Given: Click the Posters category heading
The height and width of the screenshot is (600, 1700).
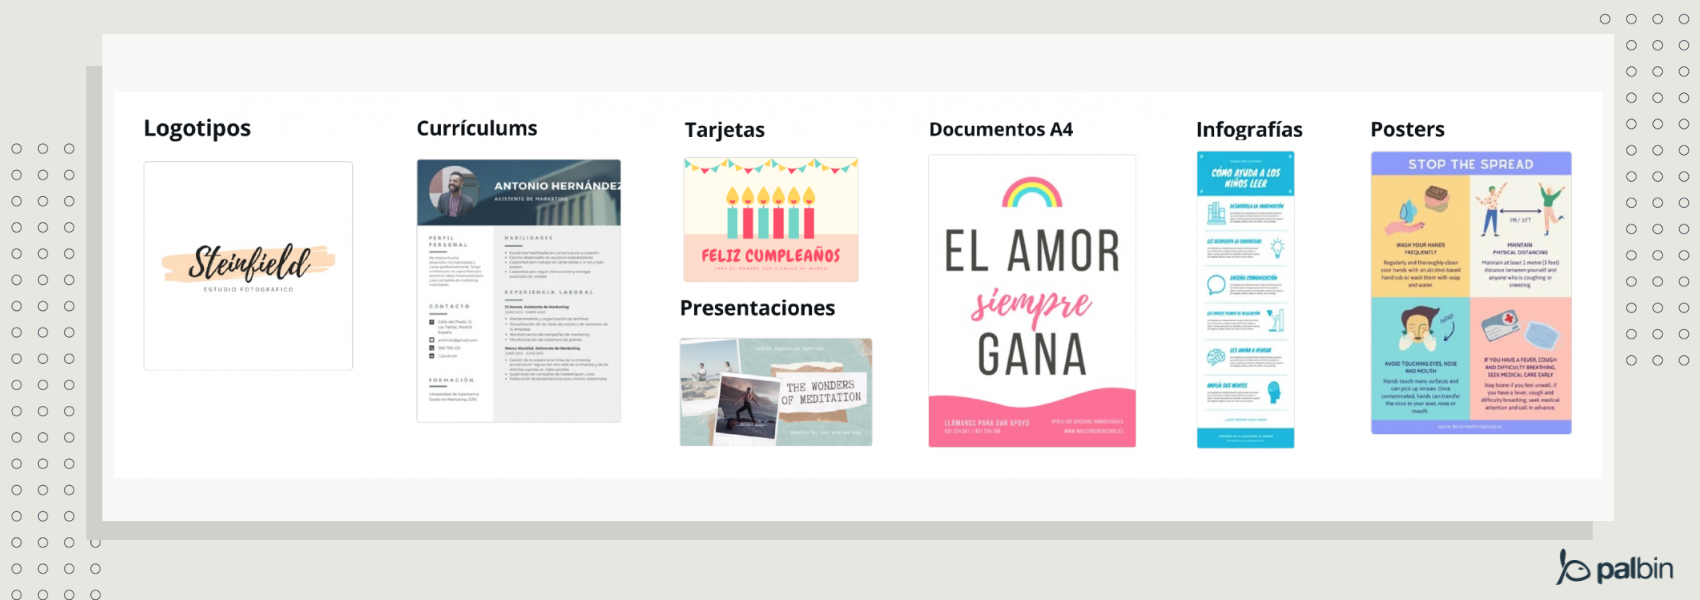Looking at the screenshot, I should pyautogui.click(x=1408, y=129).
